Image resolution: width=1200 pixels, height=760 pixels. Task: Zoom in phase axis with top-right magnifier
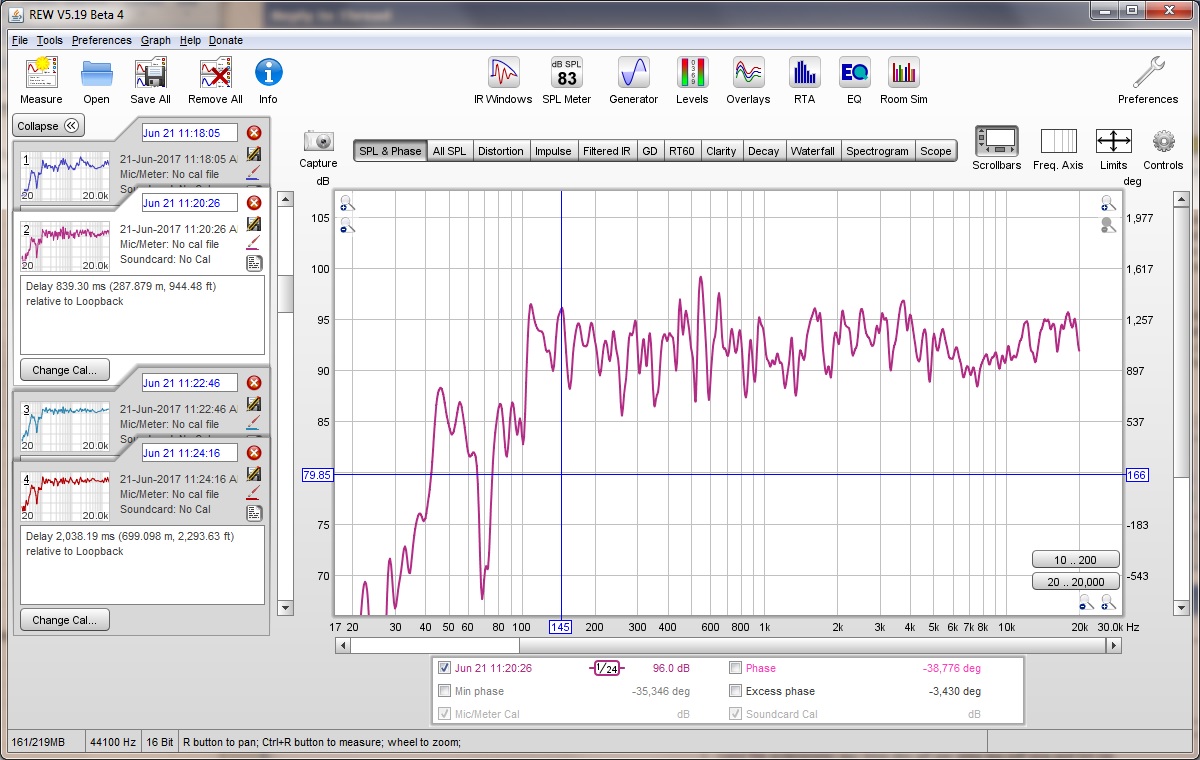coord(1107,204)
